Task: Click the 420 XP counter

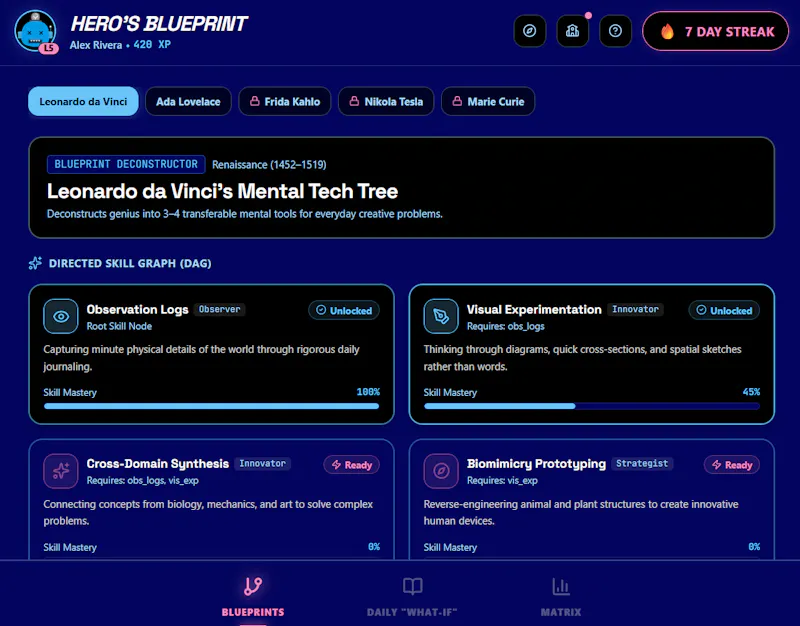Action: 152,45
